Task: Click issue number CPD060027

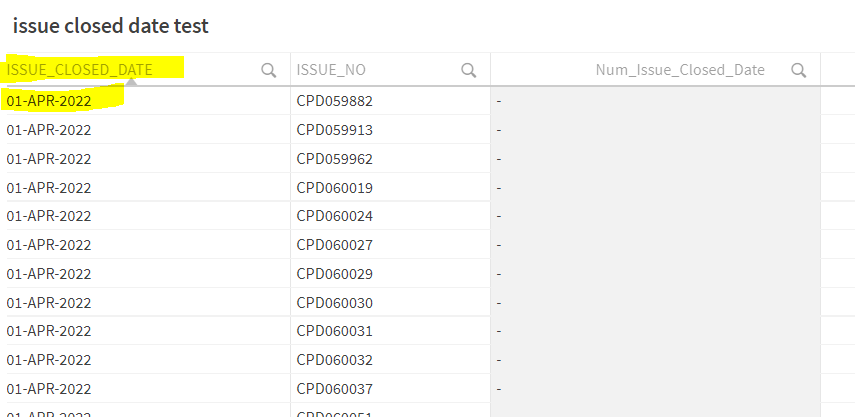Action: (x=334, y=244)
